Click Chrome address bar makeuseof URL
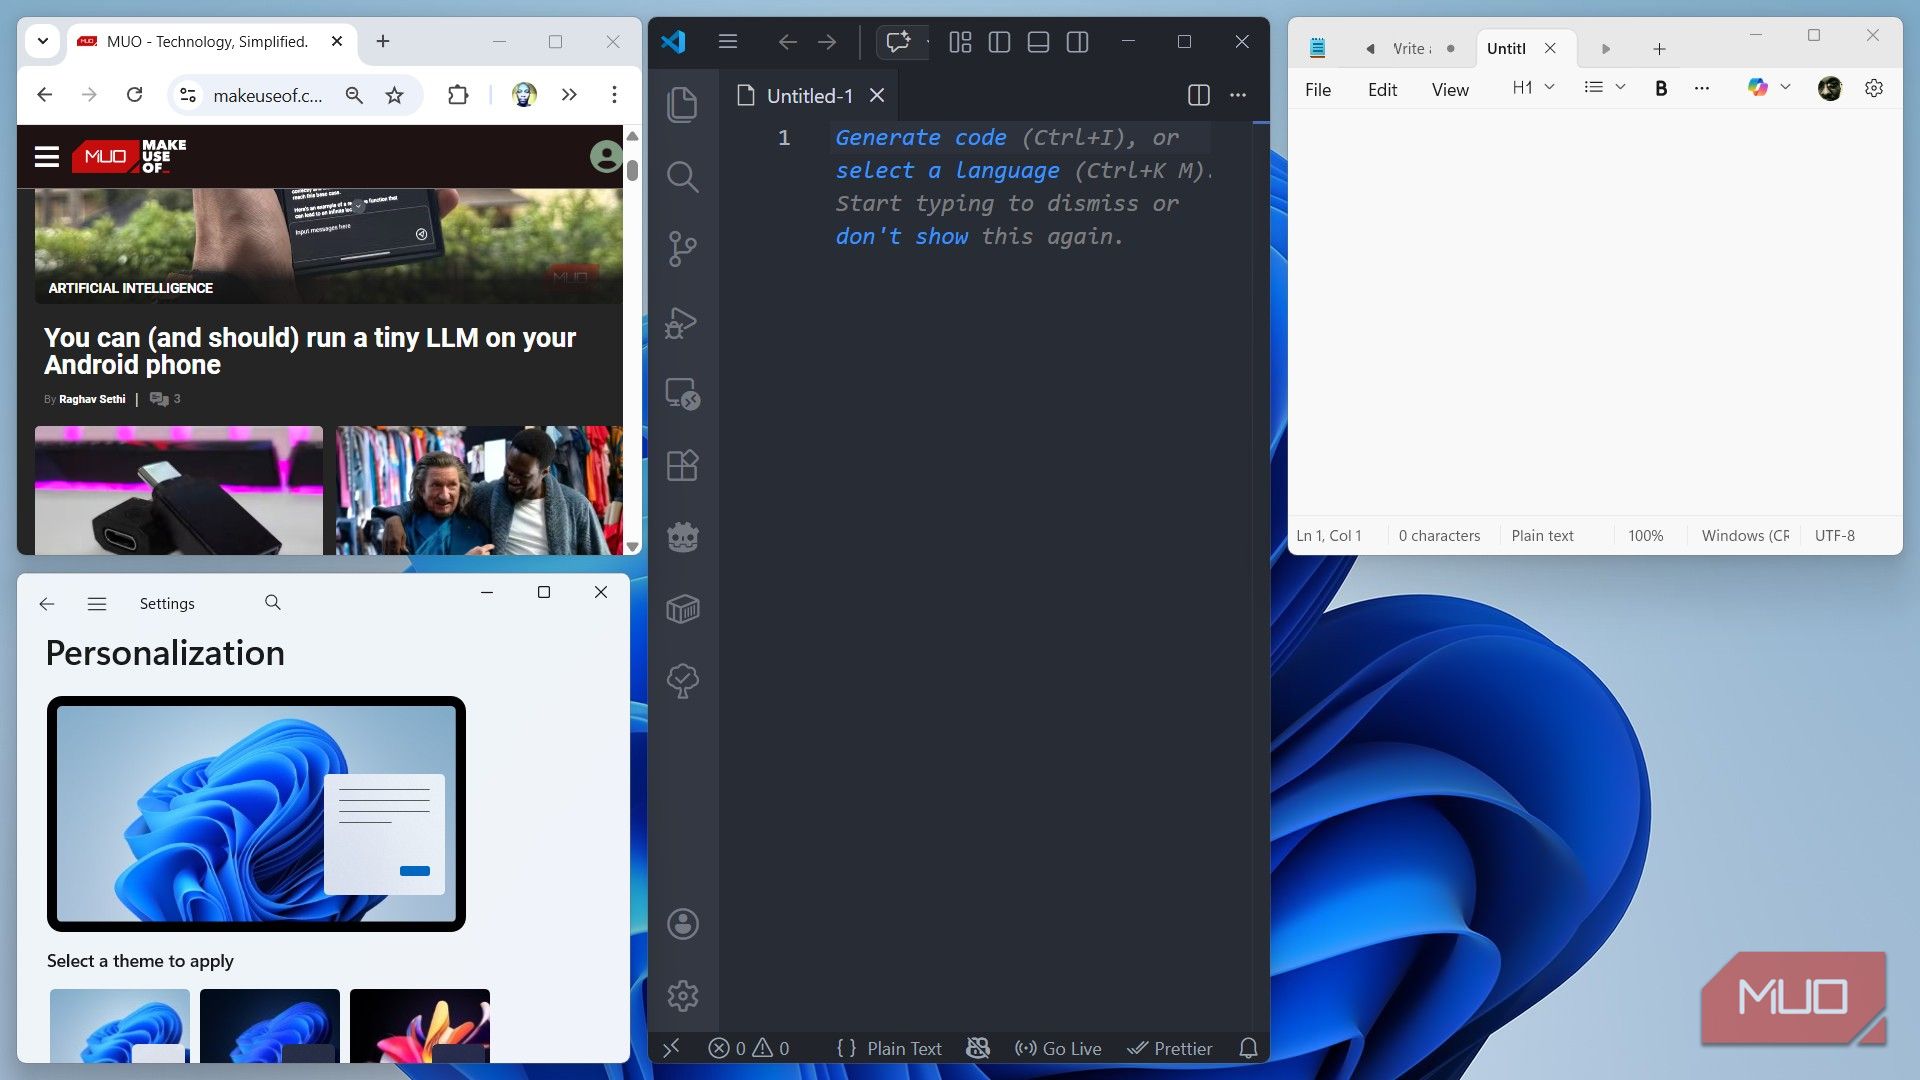Screen dimensions: 1920x1080 [x=268, y=96]
